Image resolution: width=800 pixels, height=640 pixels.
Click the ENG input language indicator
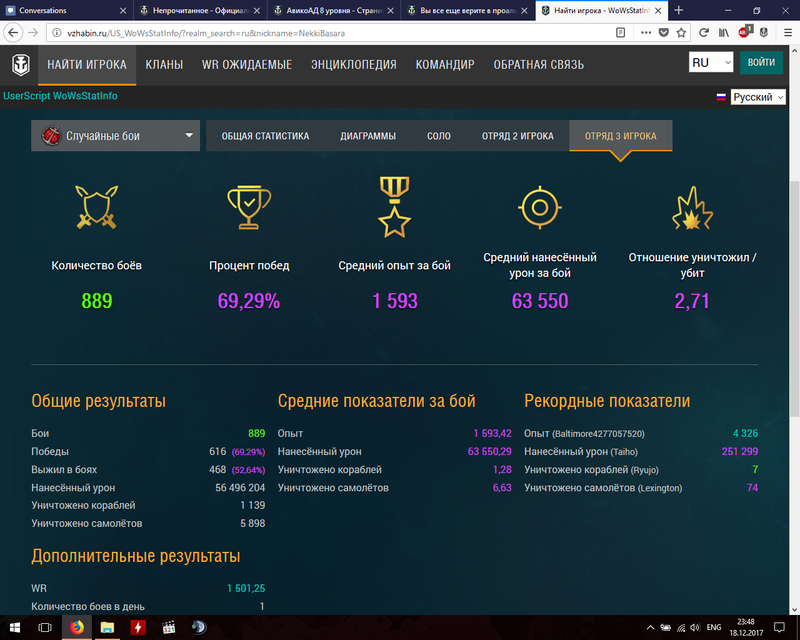(714, 627)
